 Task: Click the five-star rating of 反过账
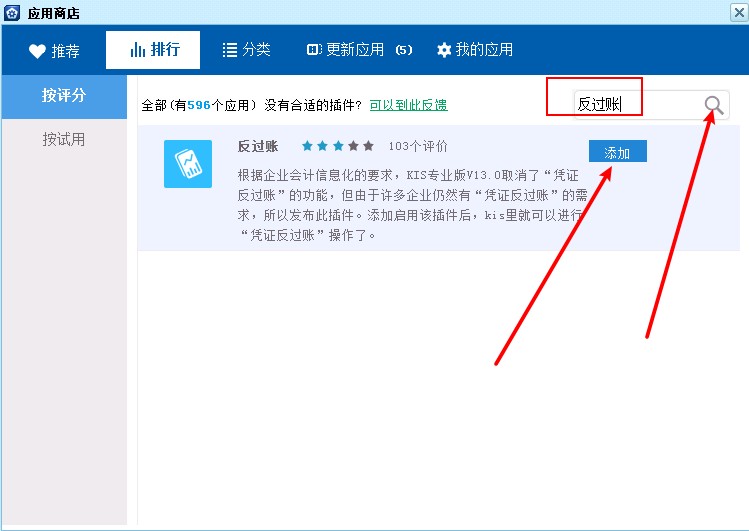coord(338,147)
